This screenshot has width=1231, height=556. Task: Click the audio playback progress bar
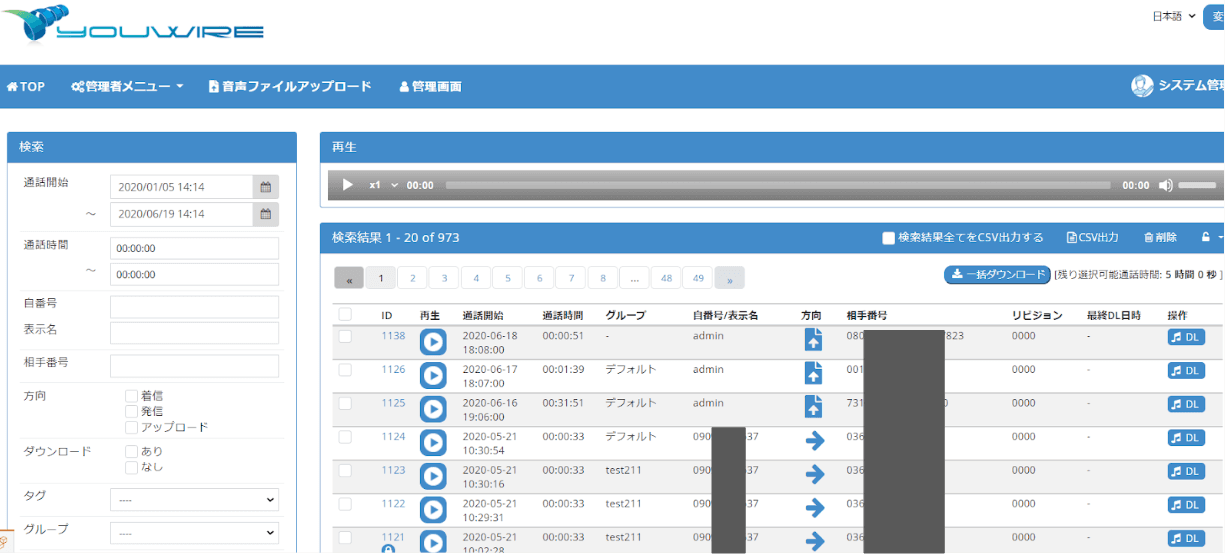[777, 186]
